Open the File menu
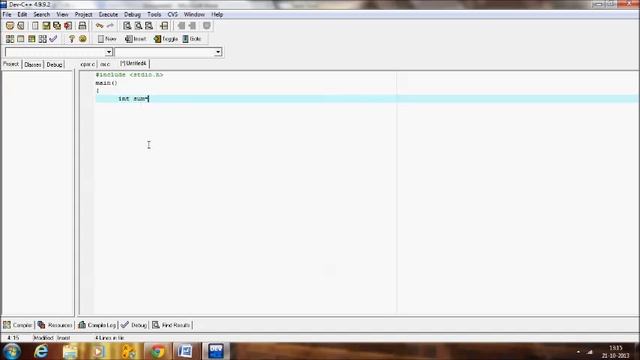 point(7,14)
